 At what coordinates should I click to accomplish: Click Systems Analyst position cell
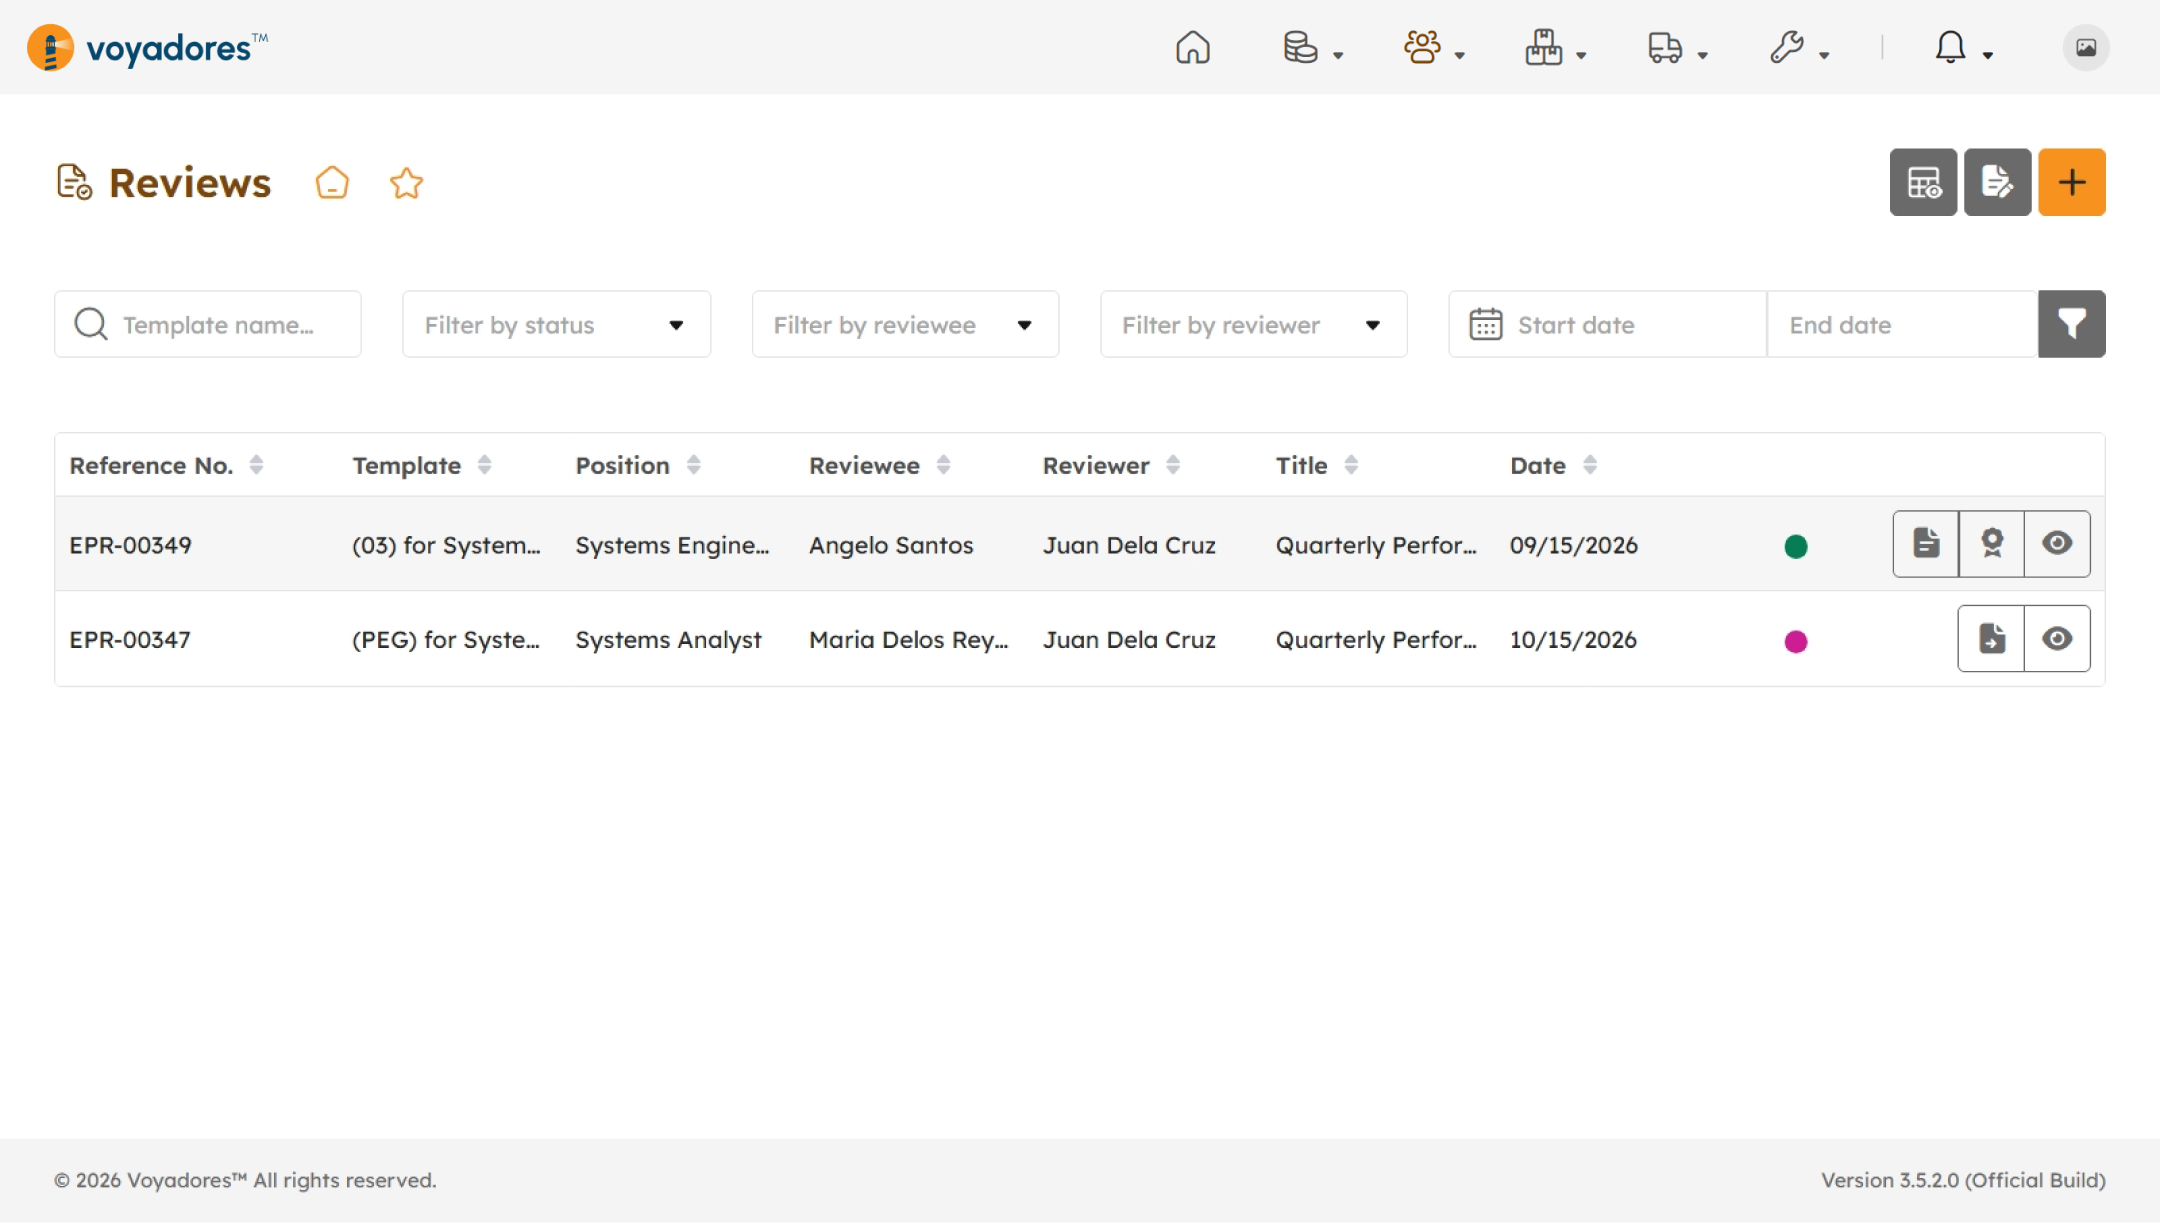[668, 640]
